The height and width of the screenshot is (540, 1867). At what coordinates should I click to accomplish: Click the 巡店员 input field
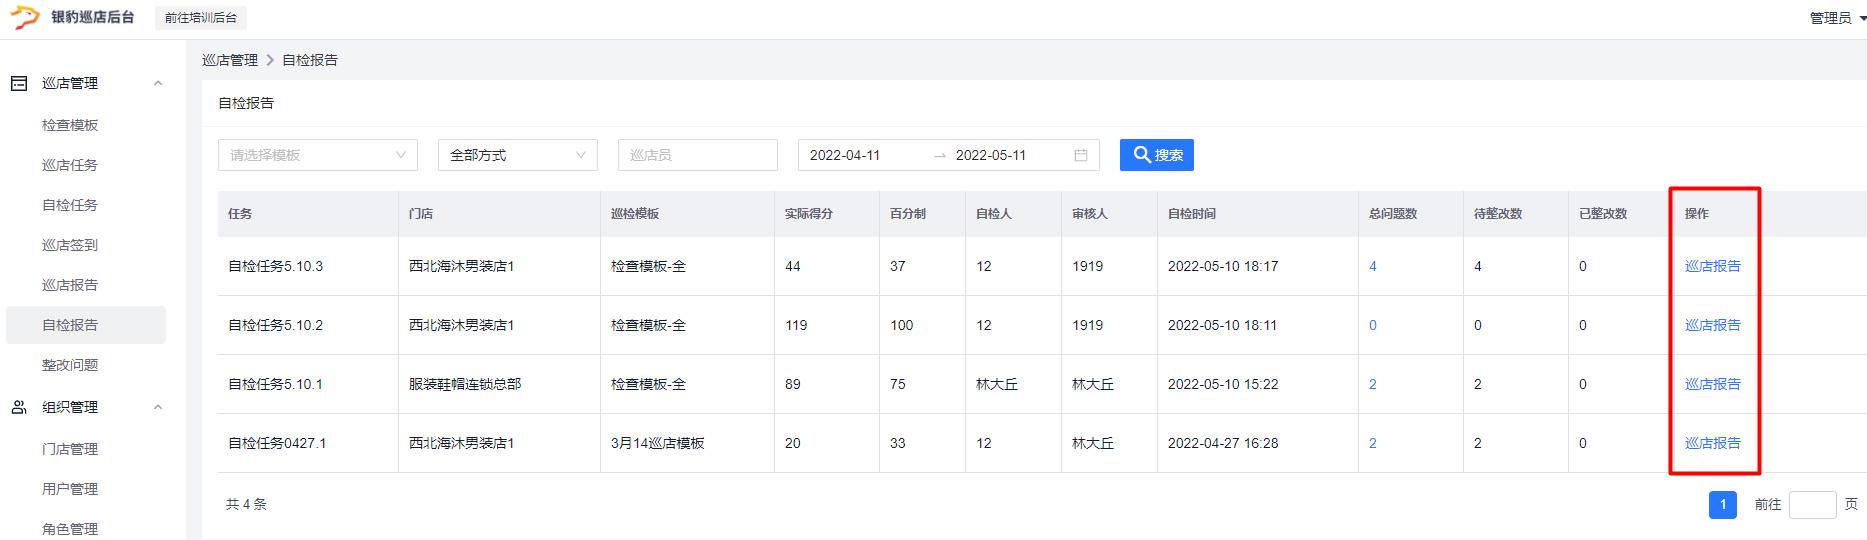tap(697, 155)
